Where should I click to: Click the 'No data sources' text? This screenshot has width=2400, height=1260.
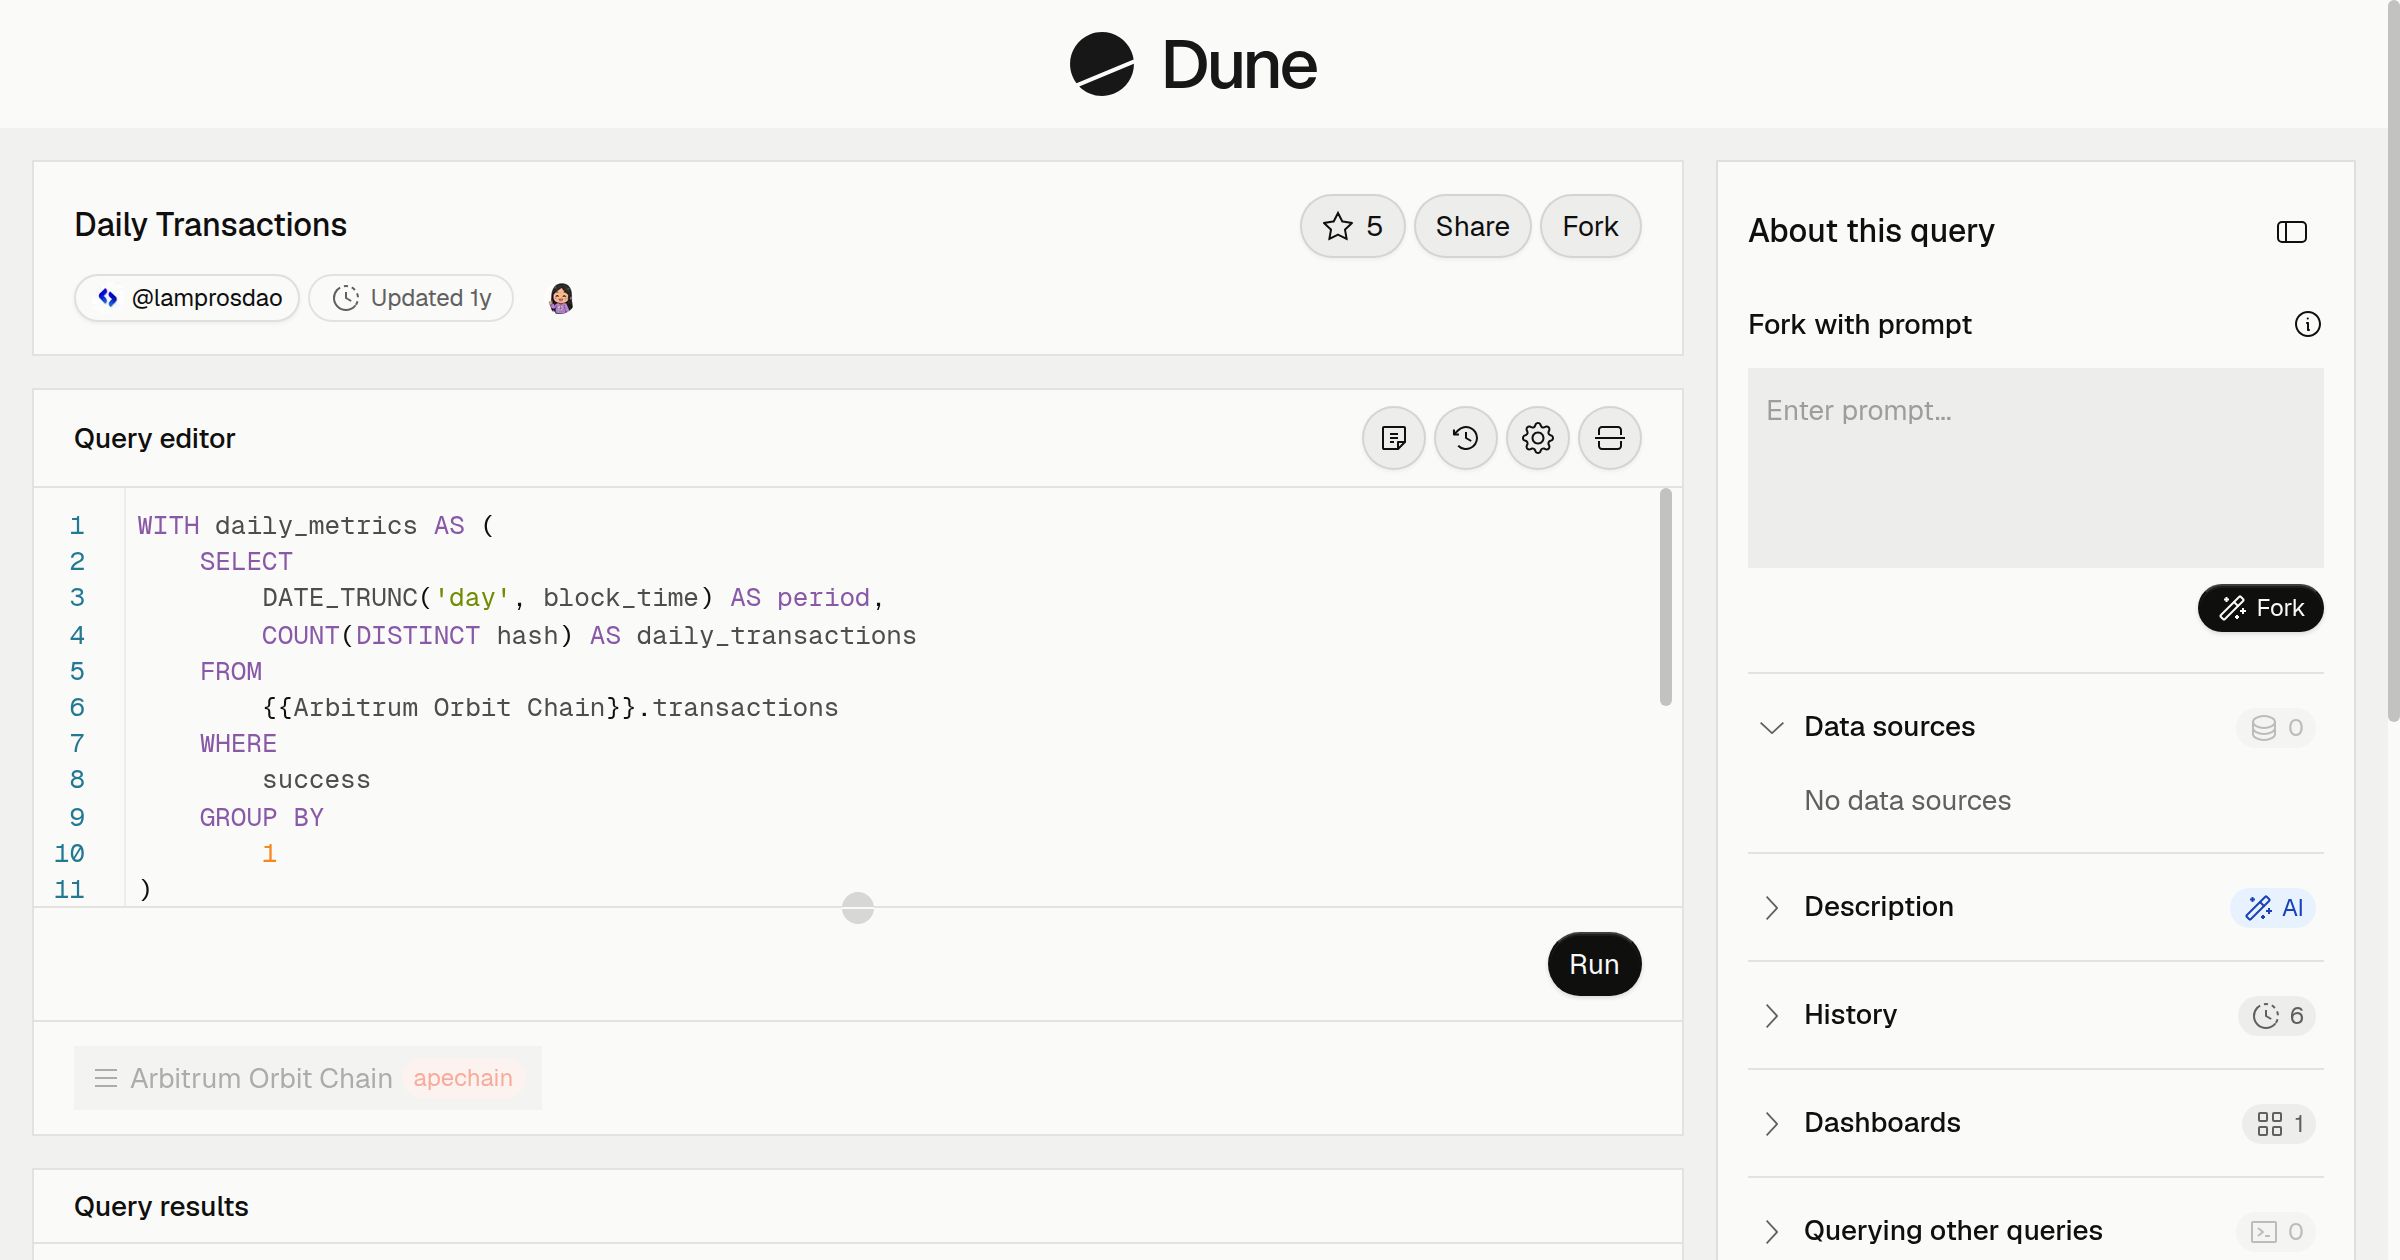coord(1907,800)
